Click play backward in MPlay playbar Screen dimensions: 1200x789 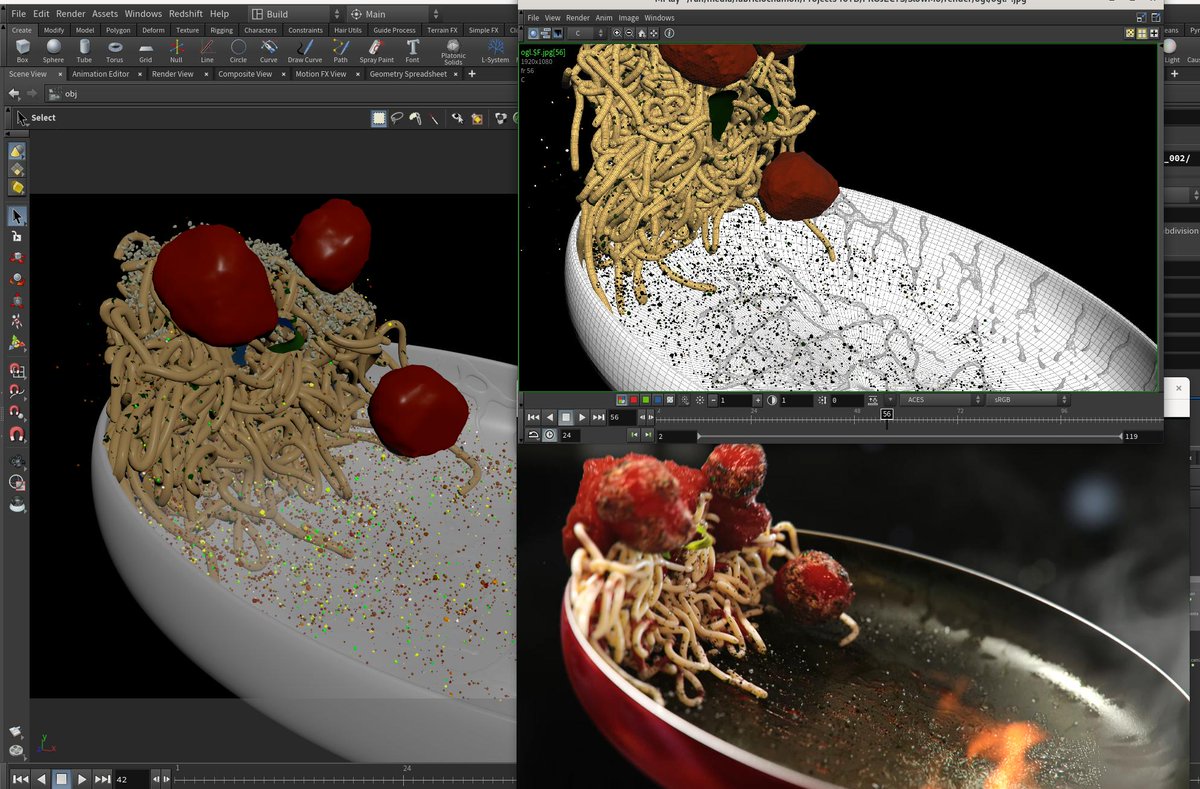point(549,417)
